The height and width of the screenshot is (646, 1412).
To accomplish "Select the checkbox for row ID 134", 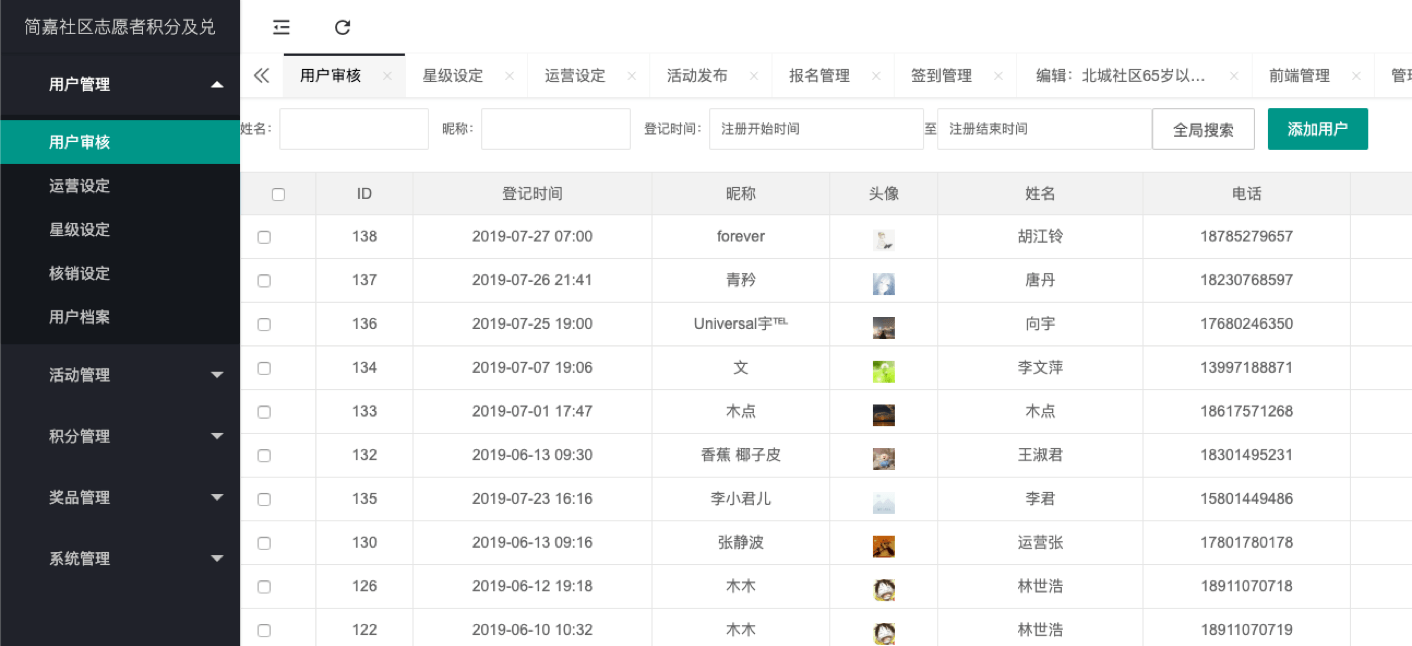I will tap(264, 368).
